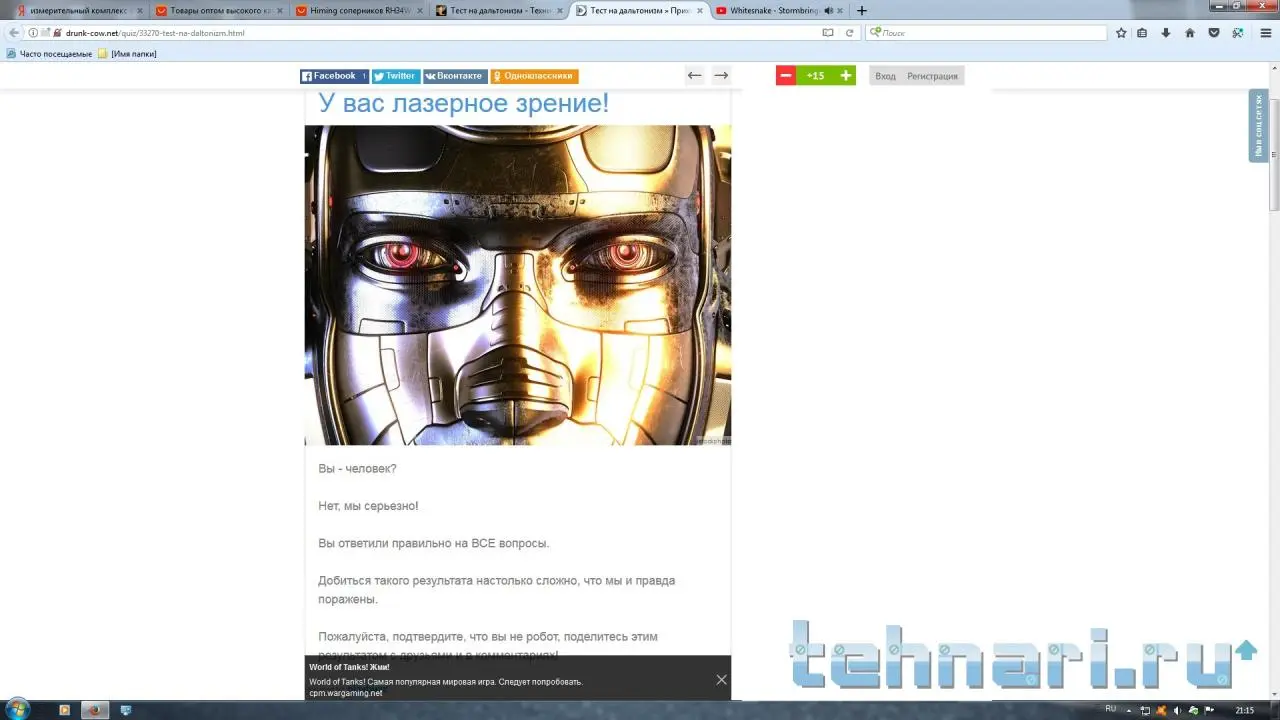1280x720 pixels.
Task: Bookmark this page with the star icon
Action: tap(1122, 33)
